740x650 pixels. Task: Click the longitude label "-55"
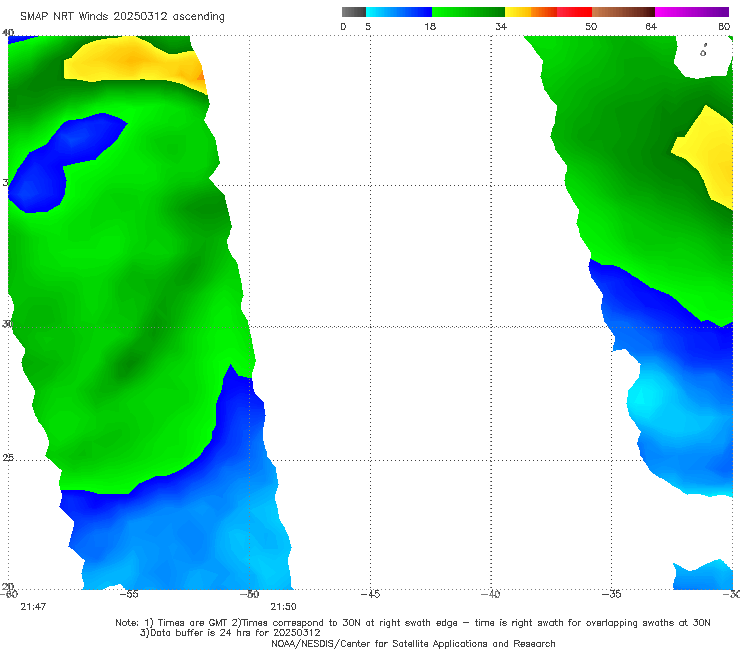[129, 594]
